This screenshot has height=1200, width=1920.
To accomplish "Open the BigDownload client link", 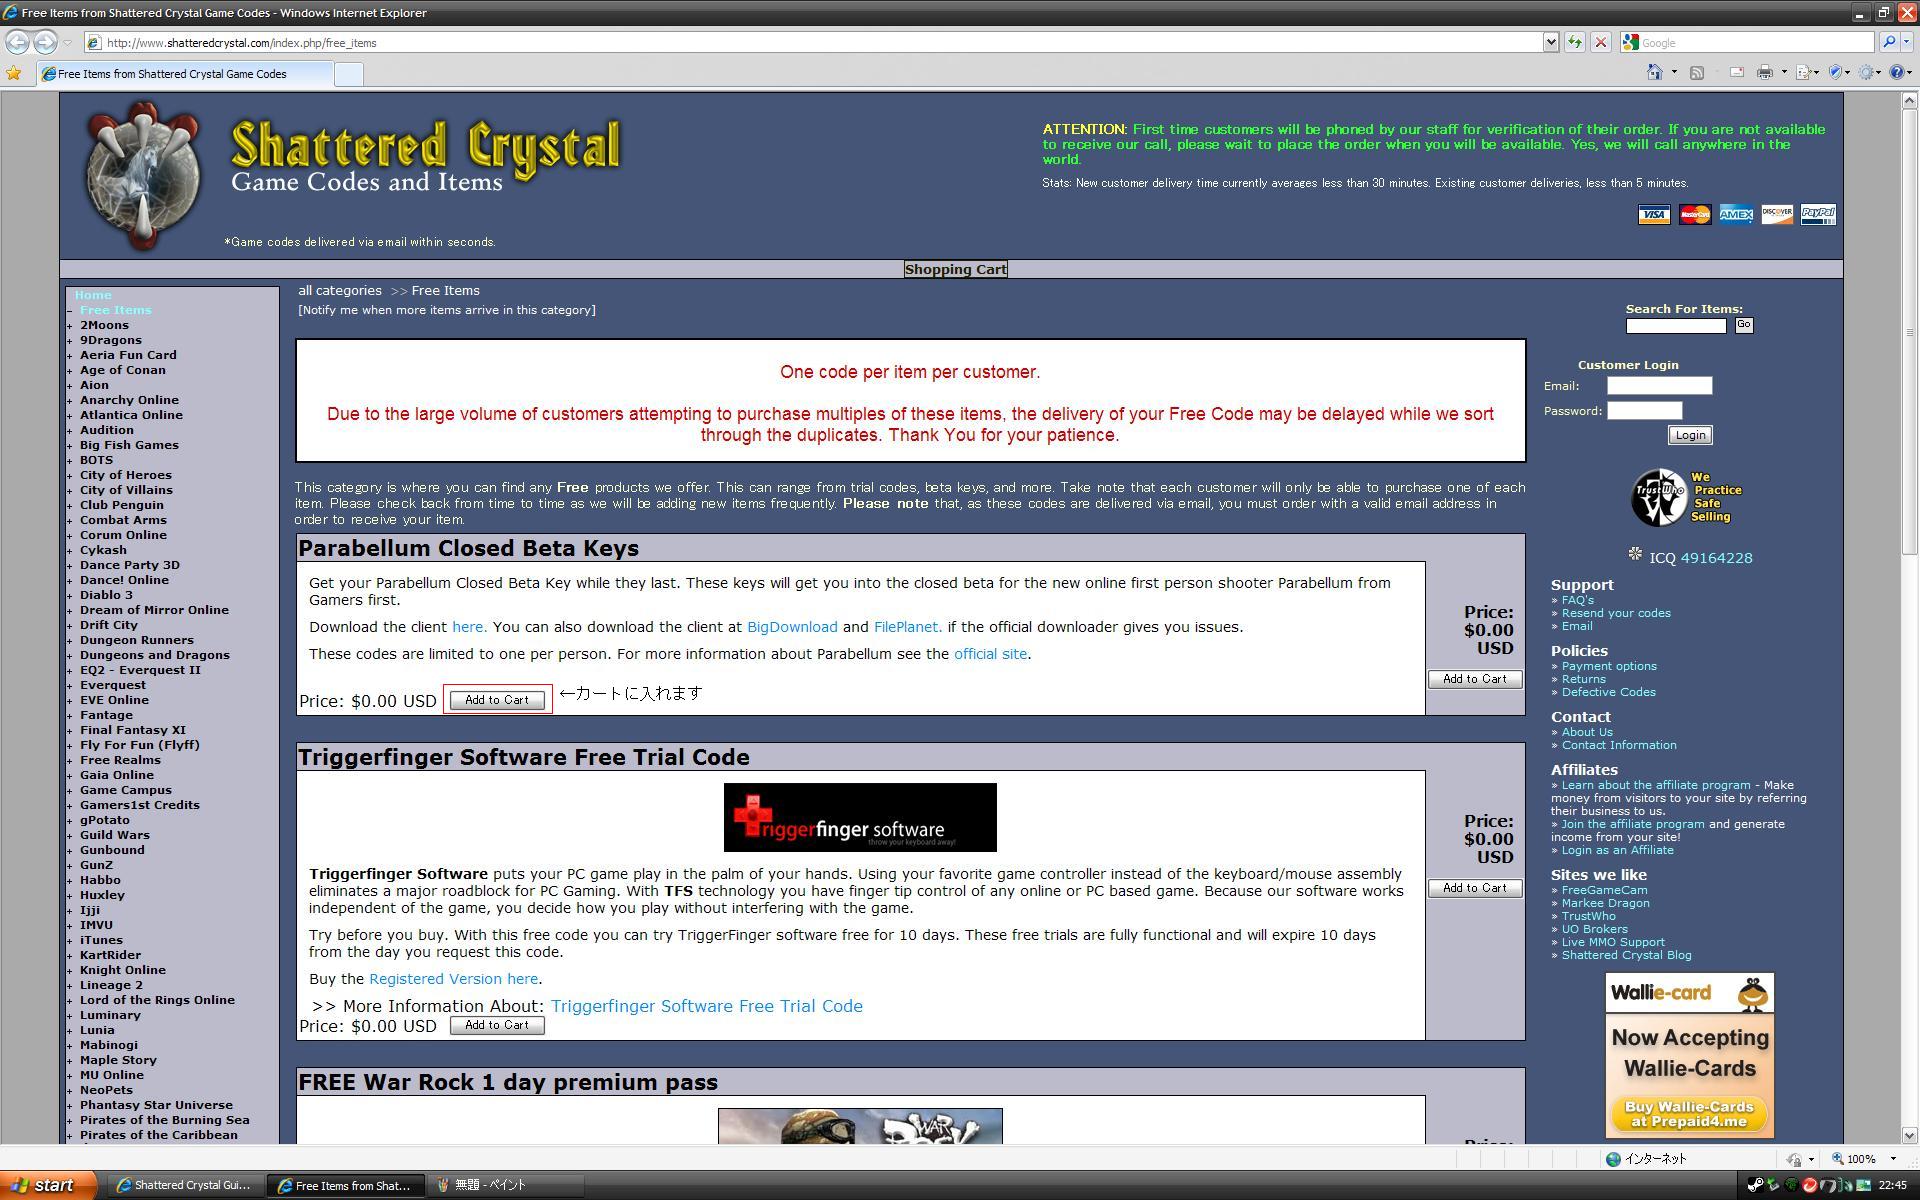I will coord(792,627).
